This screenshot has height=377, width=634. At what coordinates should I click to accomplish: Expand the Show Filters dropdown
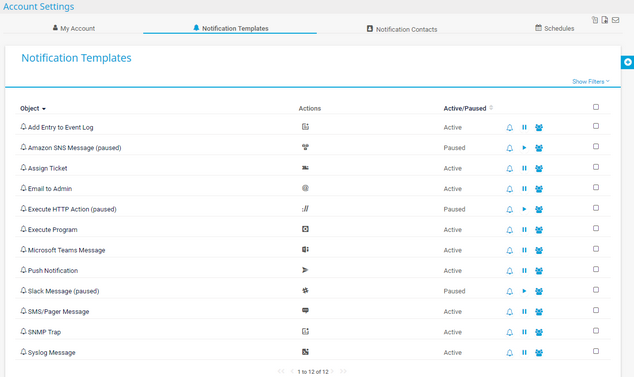tap(591, 82)
